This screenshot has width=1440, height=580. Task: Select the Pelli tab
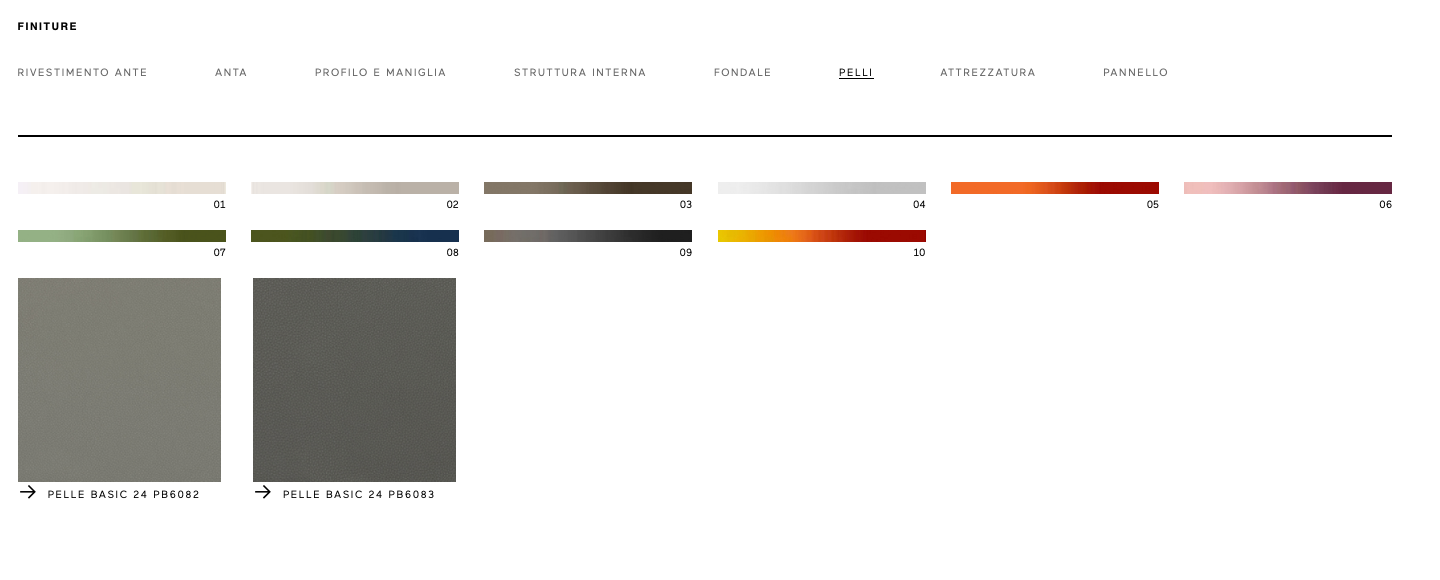pyautogui.click(x=856, y=73)
